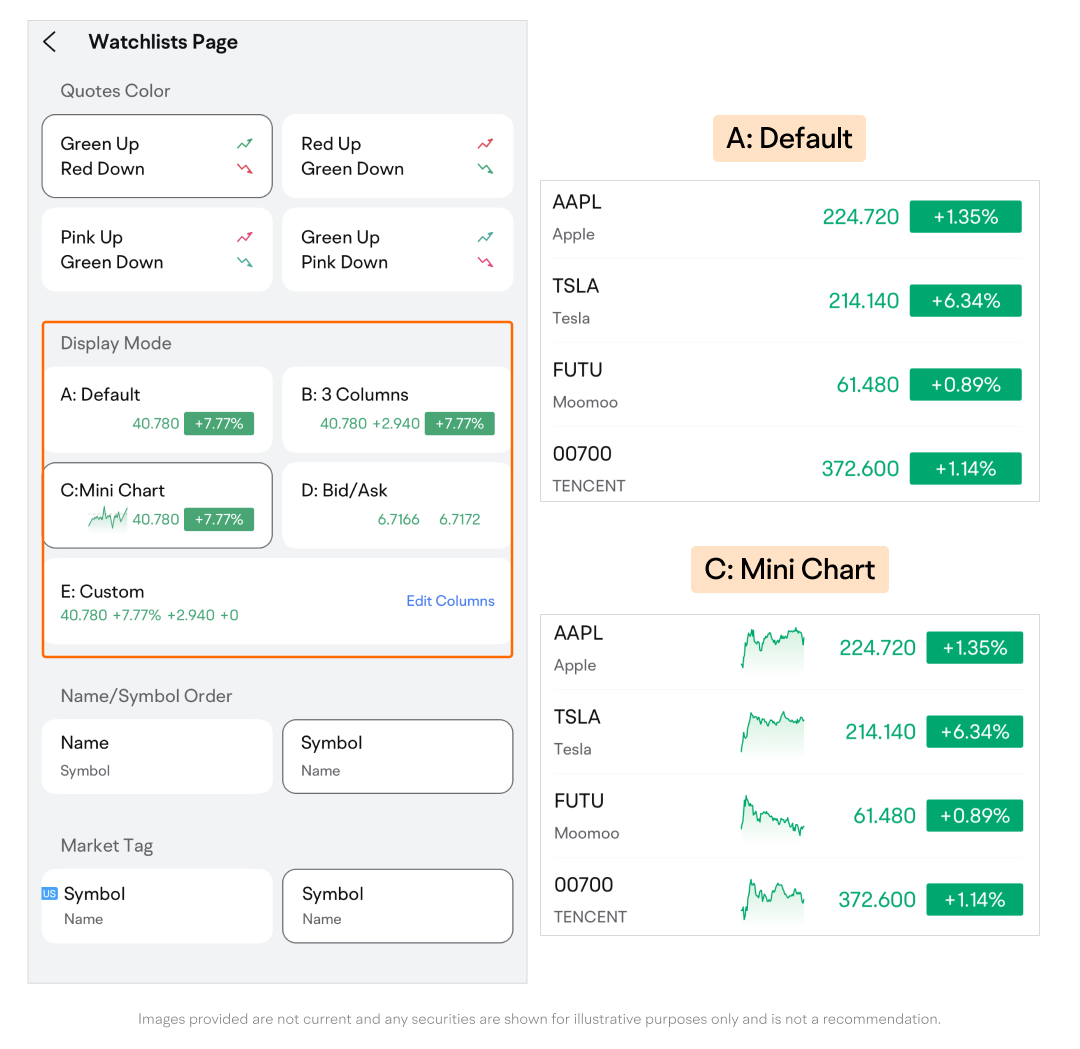Select Pink Up Green Down quotes color
Screen dimensions: 1080x1049
[x=157, y=250]
